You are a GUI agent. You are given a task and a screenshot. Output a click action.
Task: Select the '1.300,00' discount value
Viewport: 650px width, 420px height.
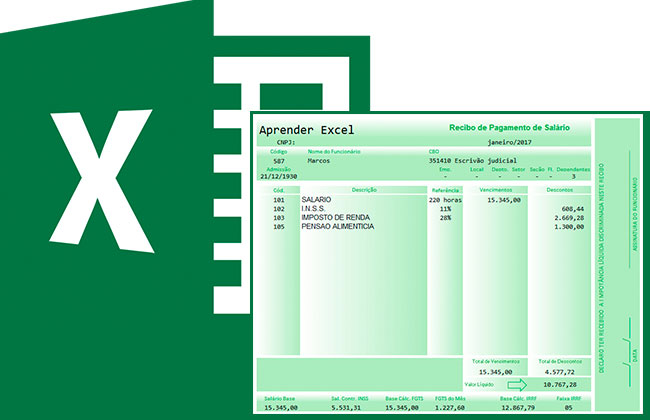pos(569,227)
